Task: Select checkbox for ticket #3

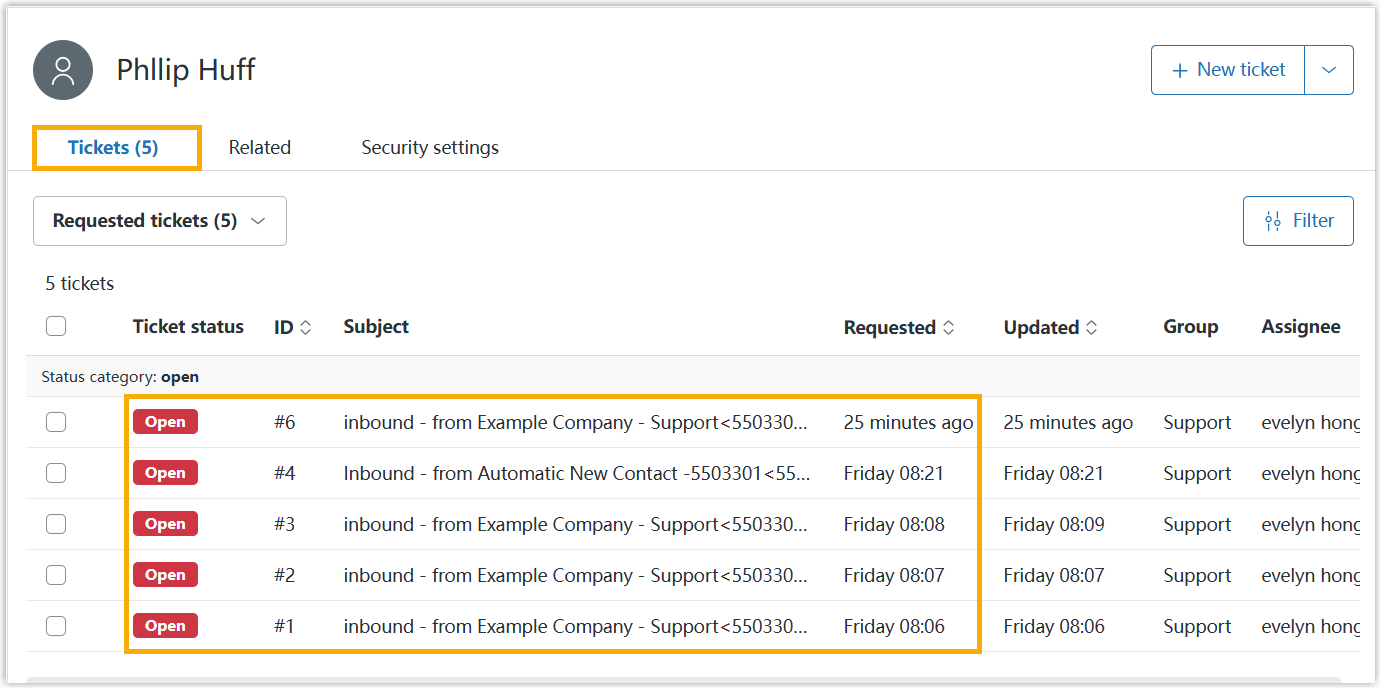Action: point(56,524)
